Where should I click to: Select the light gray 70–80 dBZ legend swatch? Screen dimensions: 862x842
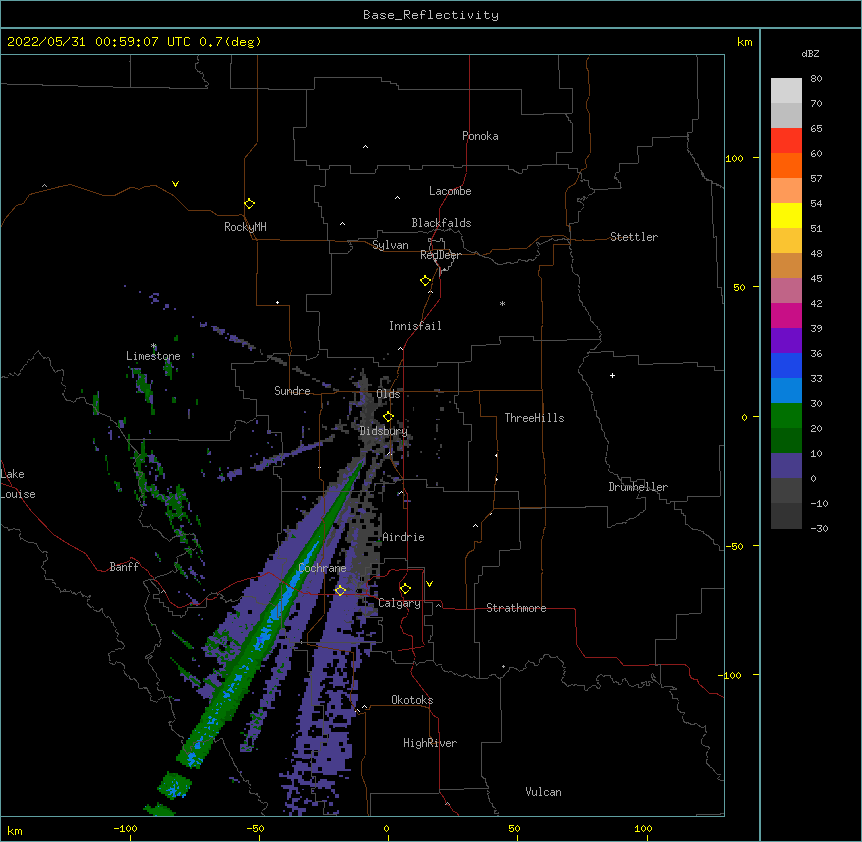point(786,91)
